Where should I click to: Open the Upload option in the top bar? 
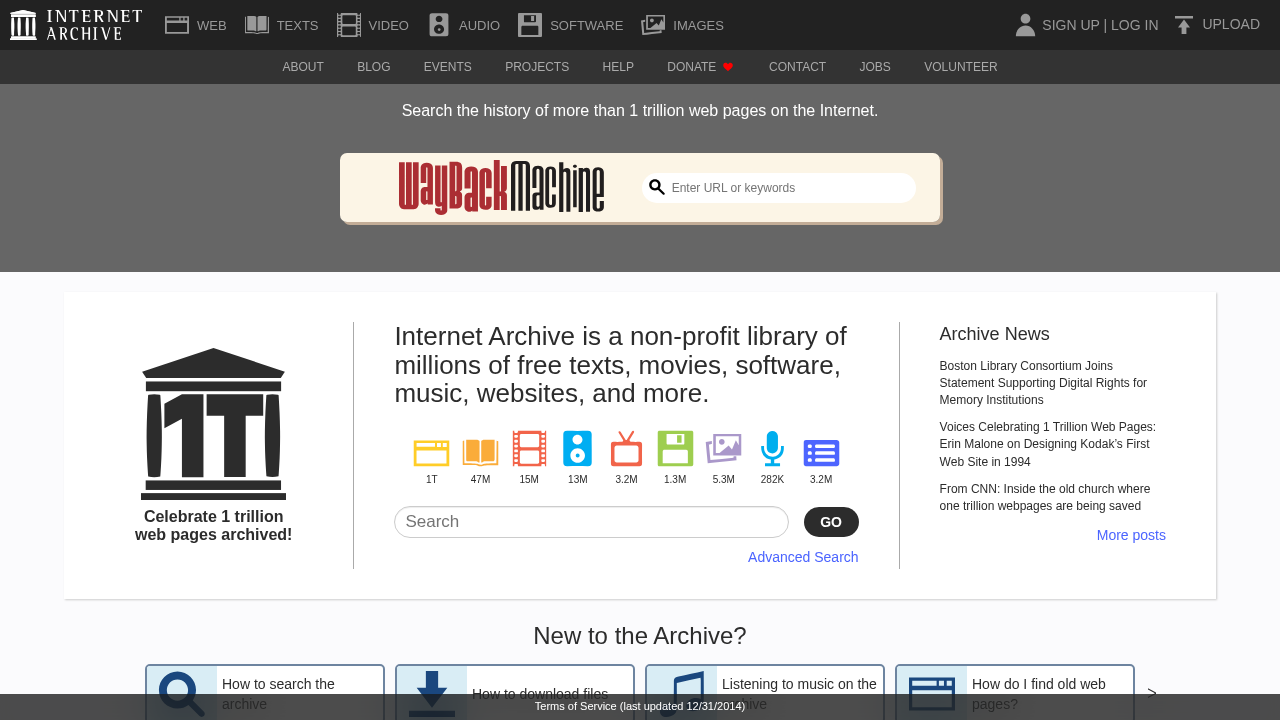click(1217, 25)
